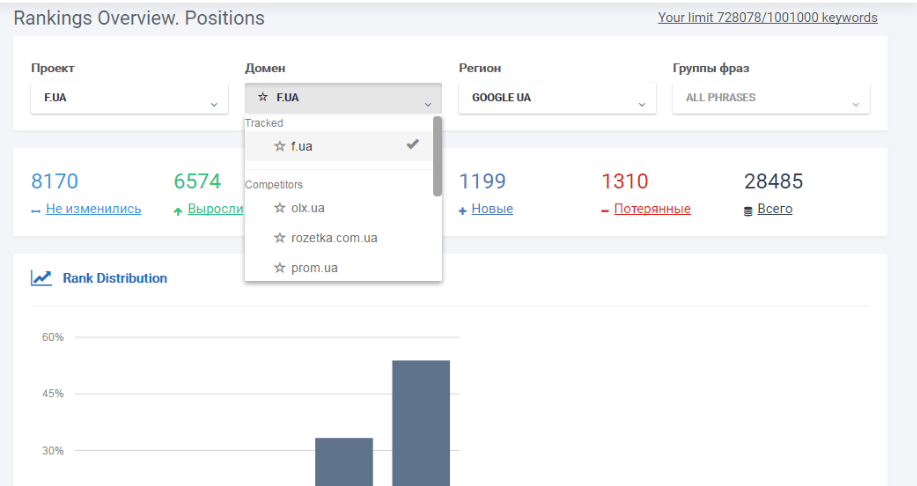The width and height of the screenshot is (917, 486).
Task: Click chevron arrow in Проект dropdown
Action: 214,104
